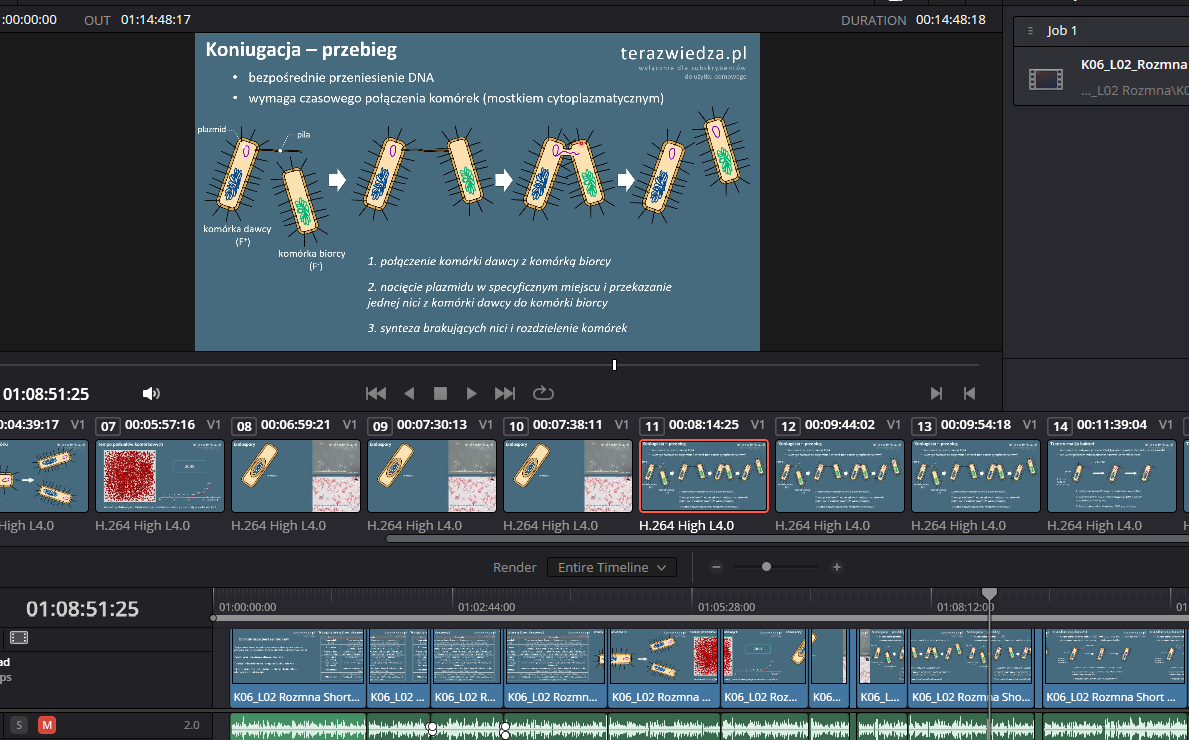Screen dimensions: 1189x740
Task: Click the mark in-point icon right of transport
Action: (x=936, y=394)
